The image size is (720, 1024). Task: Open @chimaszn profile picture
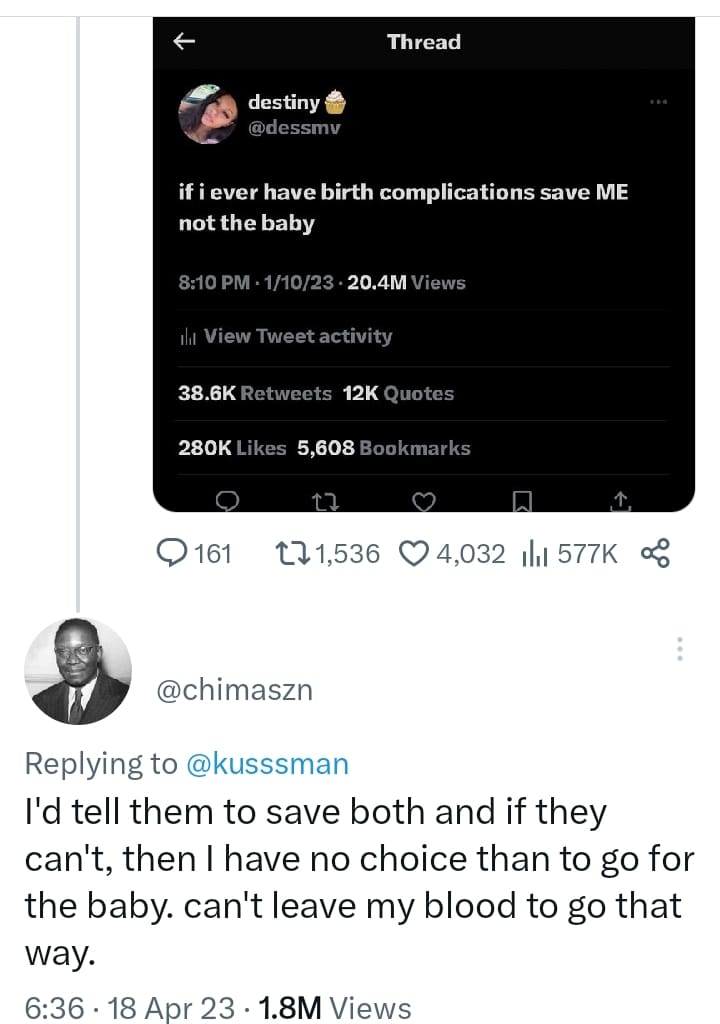tap(80, 671)
